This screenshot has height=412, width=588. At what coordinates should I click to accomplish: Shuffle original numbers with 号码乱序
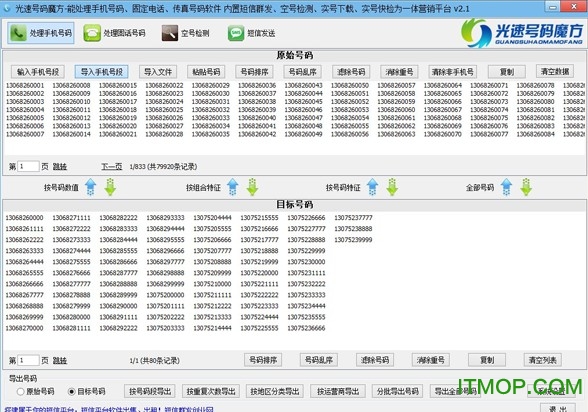(303, 72)
